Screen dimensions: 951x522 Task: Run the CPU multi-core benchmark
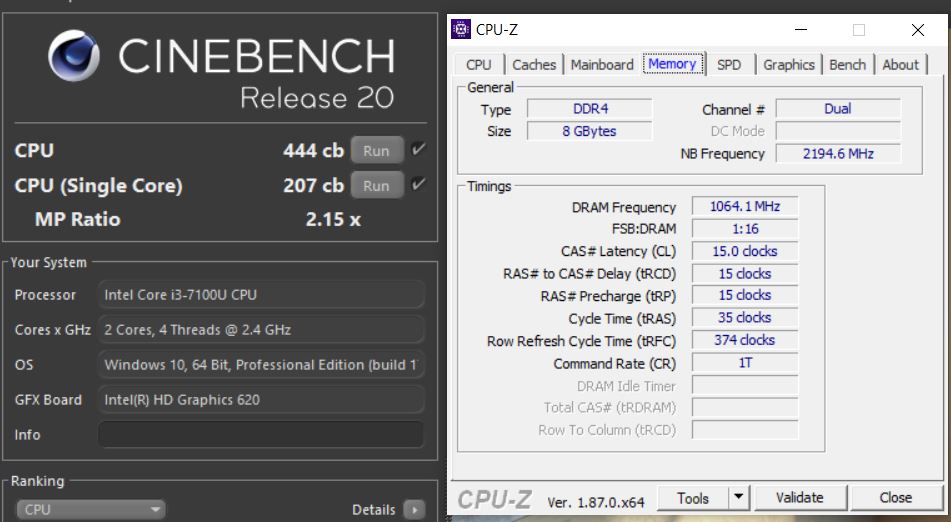coord(377,150)
